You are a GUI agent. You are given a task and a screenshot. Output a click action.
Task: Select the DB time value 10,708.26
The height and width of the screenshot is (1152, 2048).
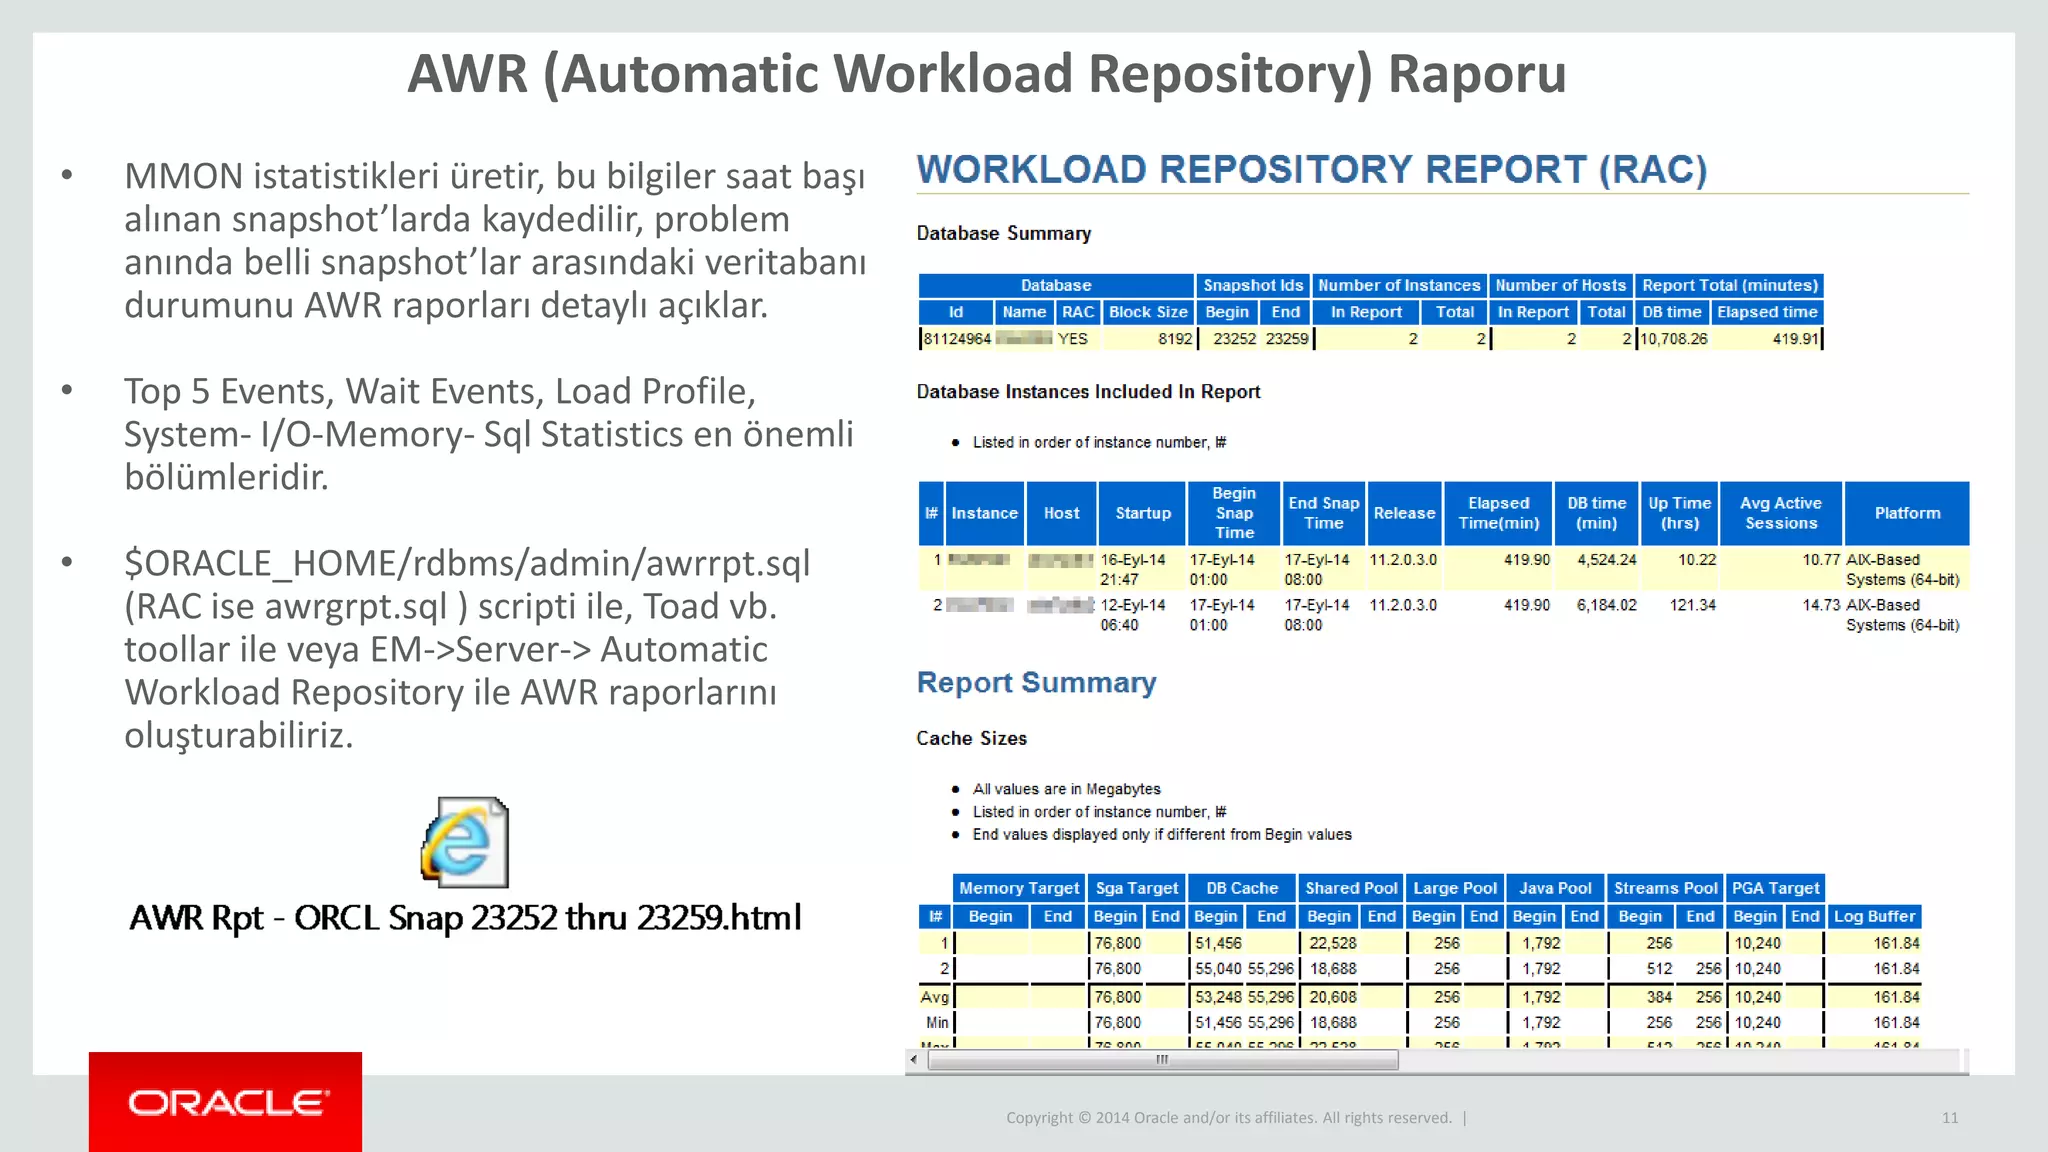click(x=1673, y=339)
